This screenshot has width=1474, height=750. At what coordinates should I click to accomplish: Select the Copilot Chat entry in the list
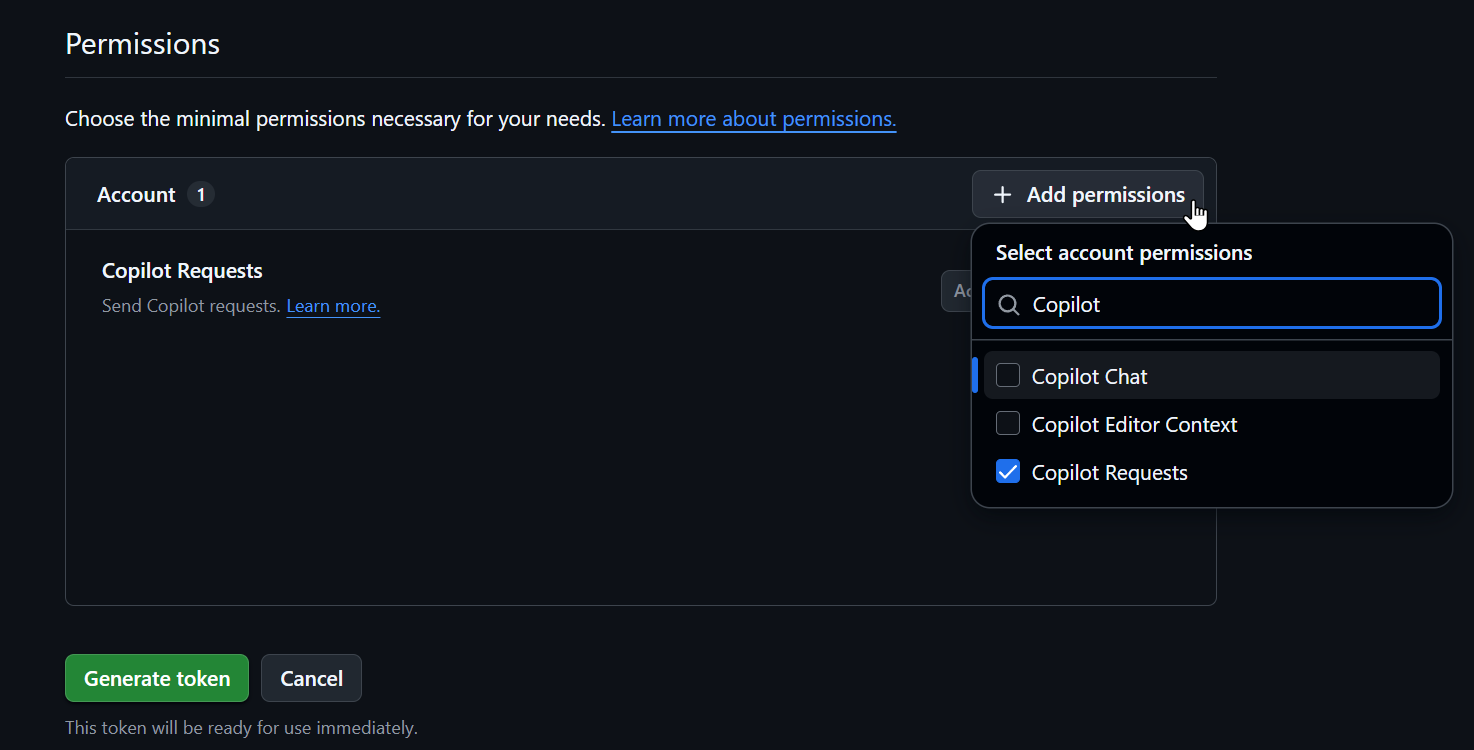click(x=1089, y=375)
